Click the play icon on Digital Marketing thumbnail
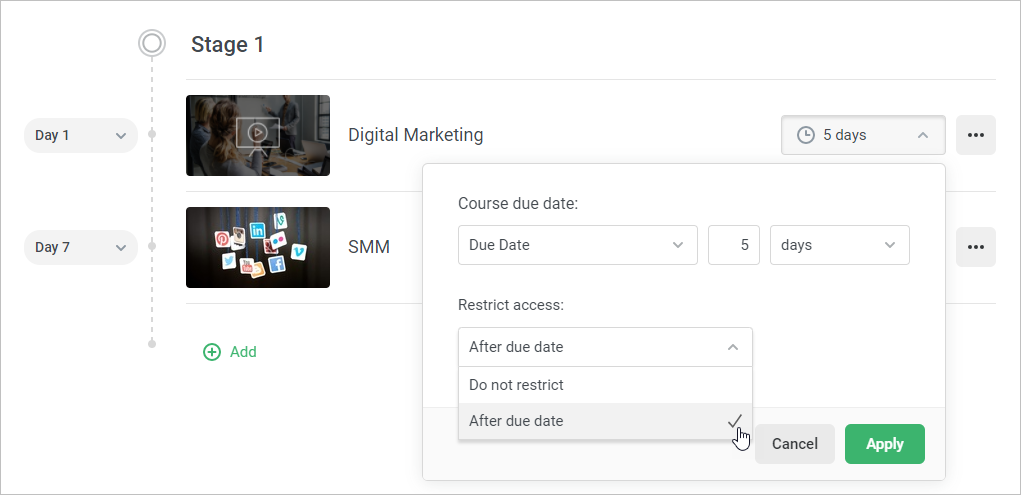Viewport: 1021px width, 495px height. [258, 134]
